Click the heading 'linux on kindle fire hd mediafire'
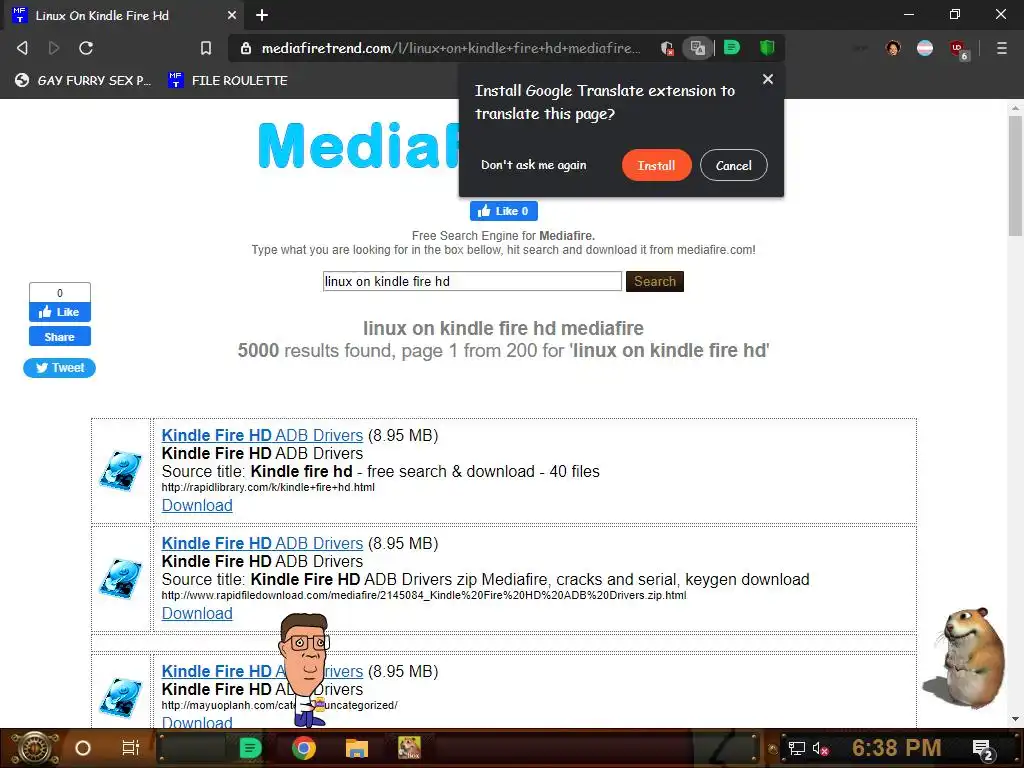 (504, 328)
